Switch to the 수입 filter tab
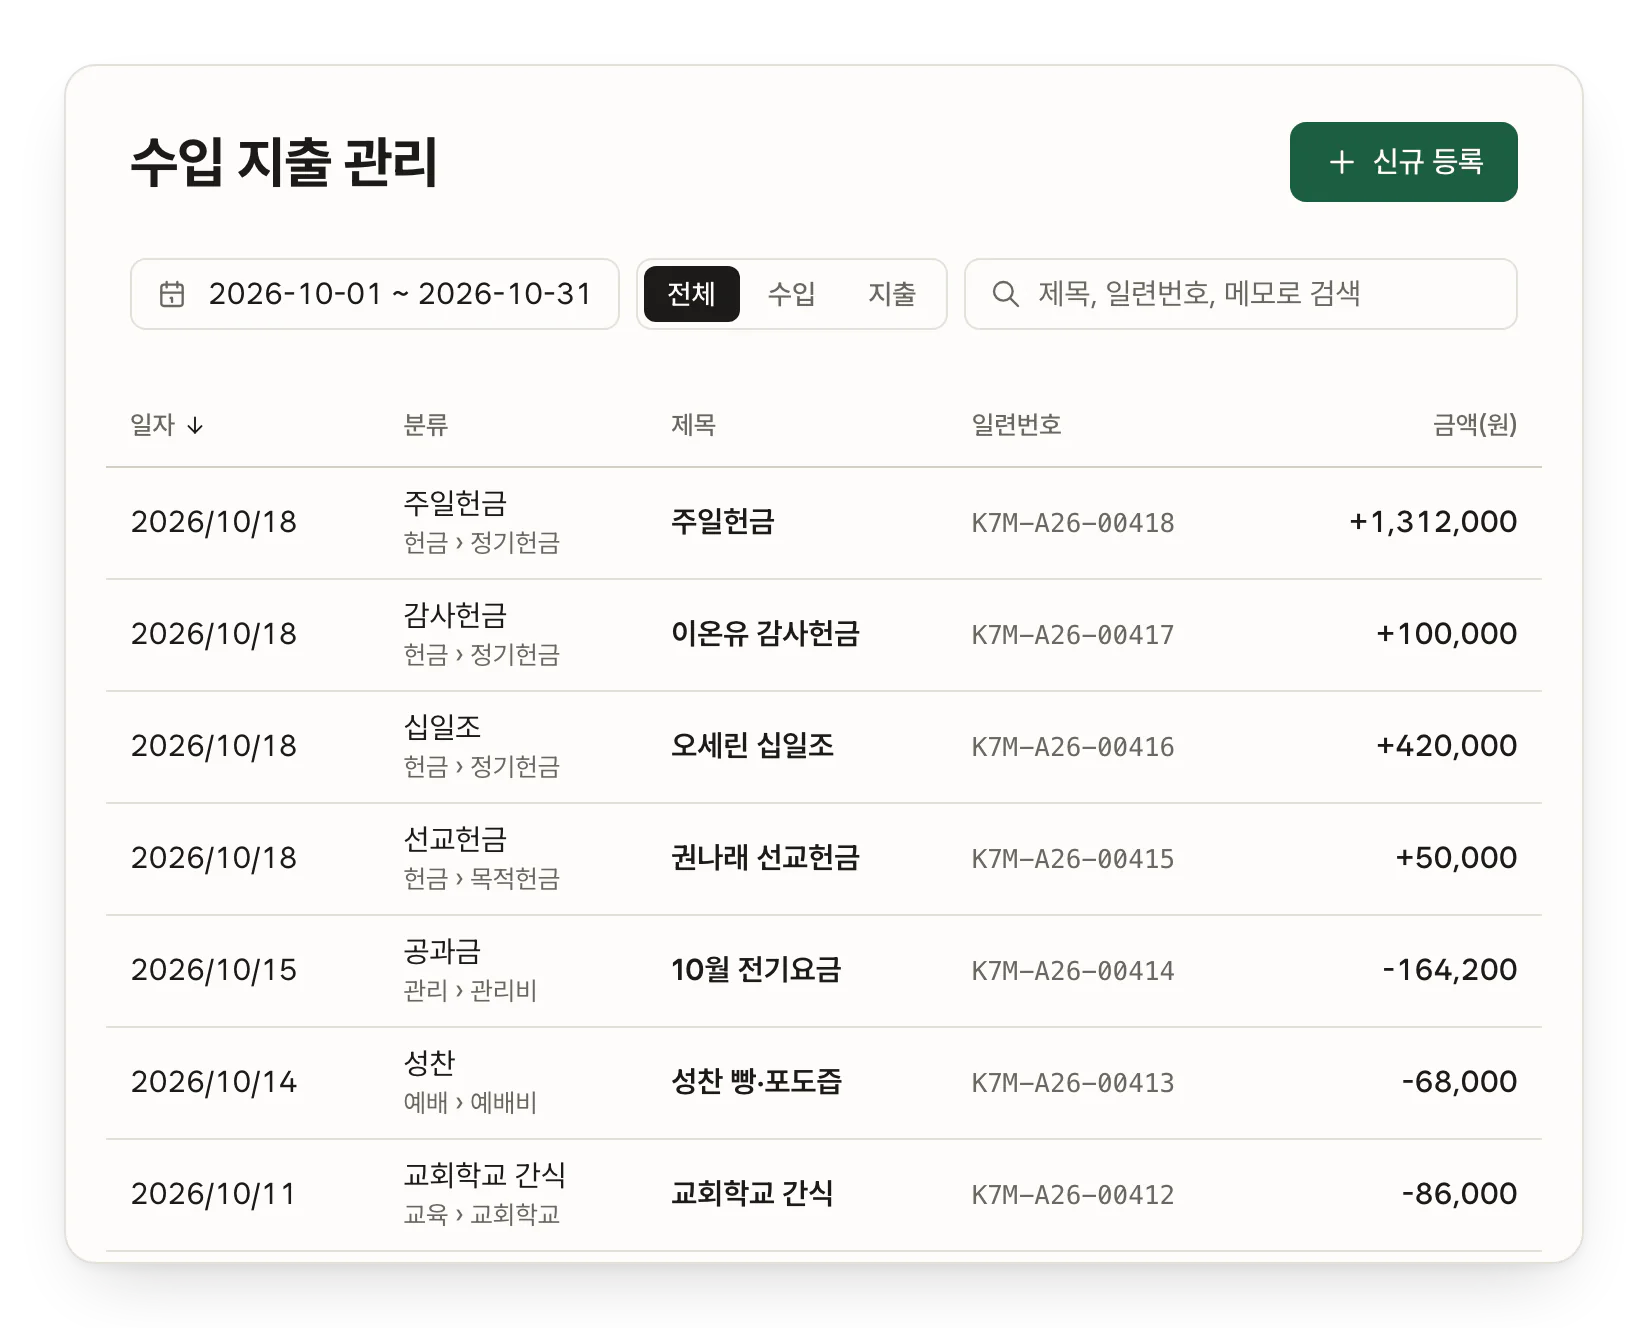This screenshot has height=1328, width=1648. [791, 294]
